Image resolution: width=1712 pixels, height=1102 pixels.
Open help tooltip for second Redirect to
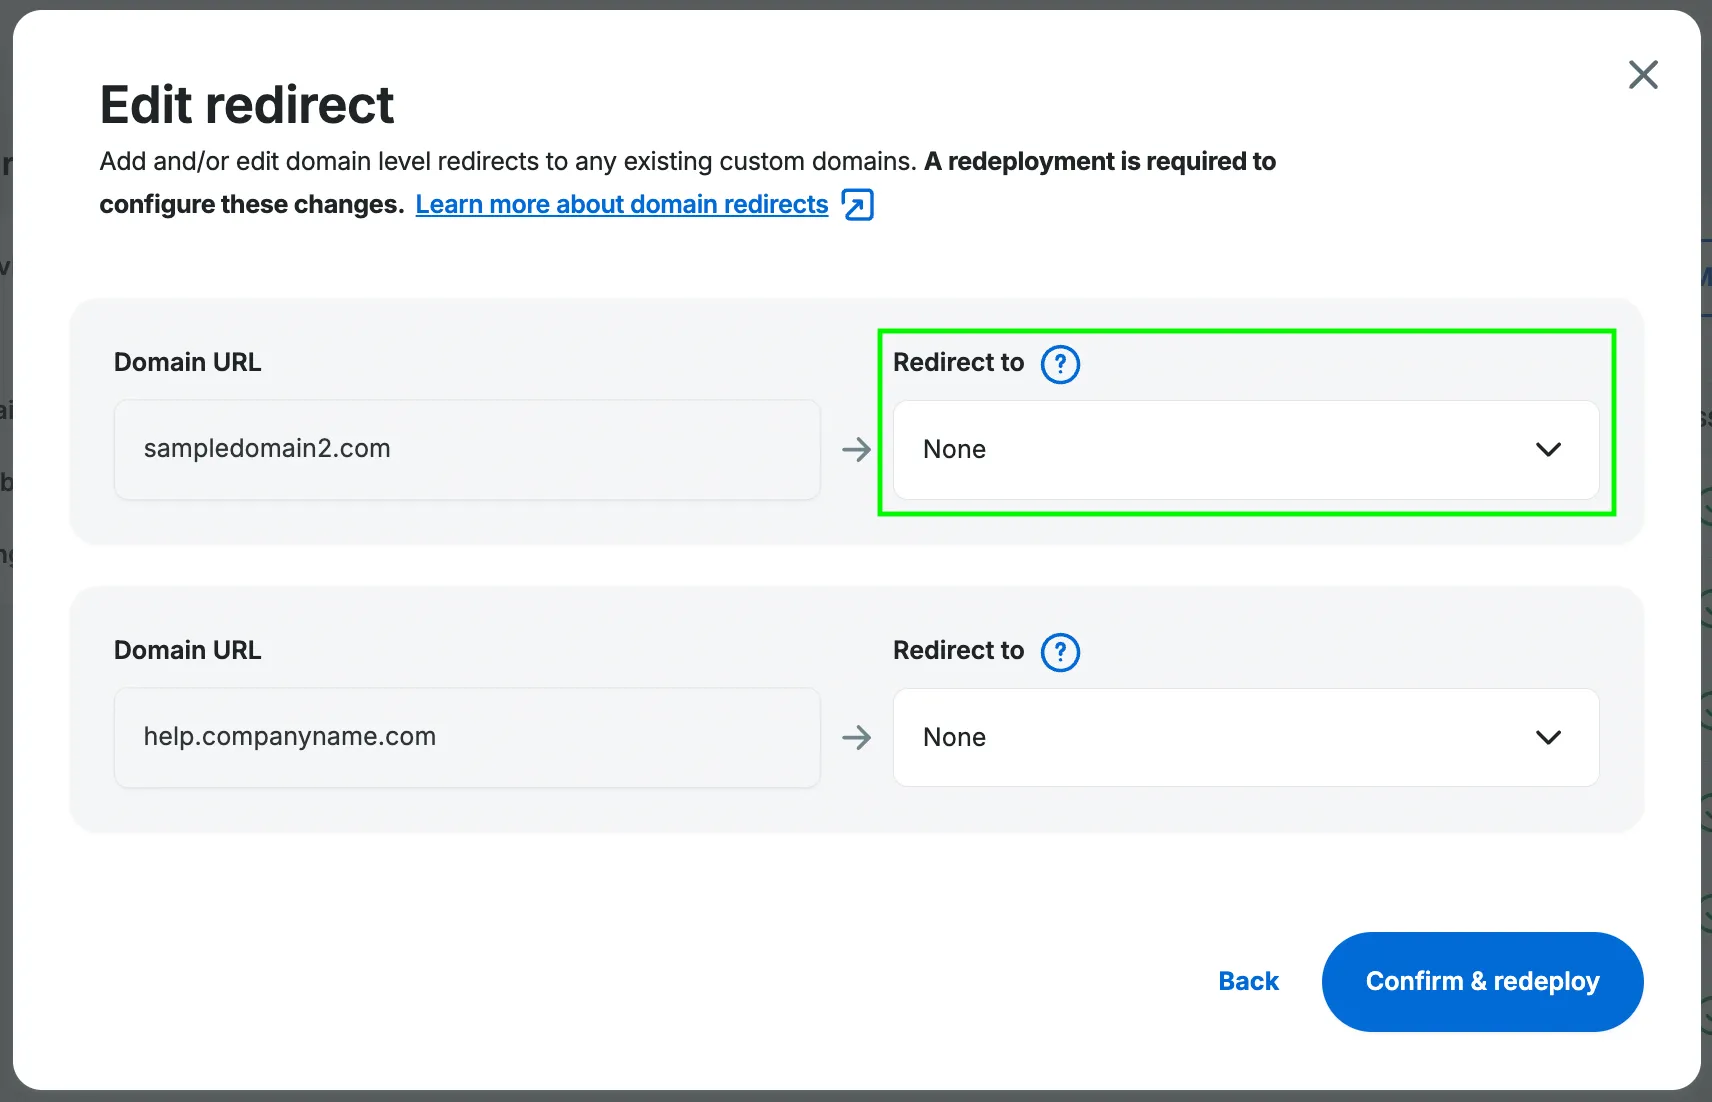tap(1060, 652)
